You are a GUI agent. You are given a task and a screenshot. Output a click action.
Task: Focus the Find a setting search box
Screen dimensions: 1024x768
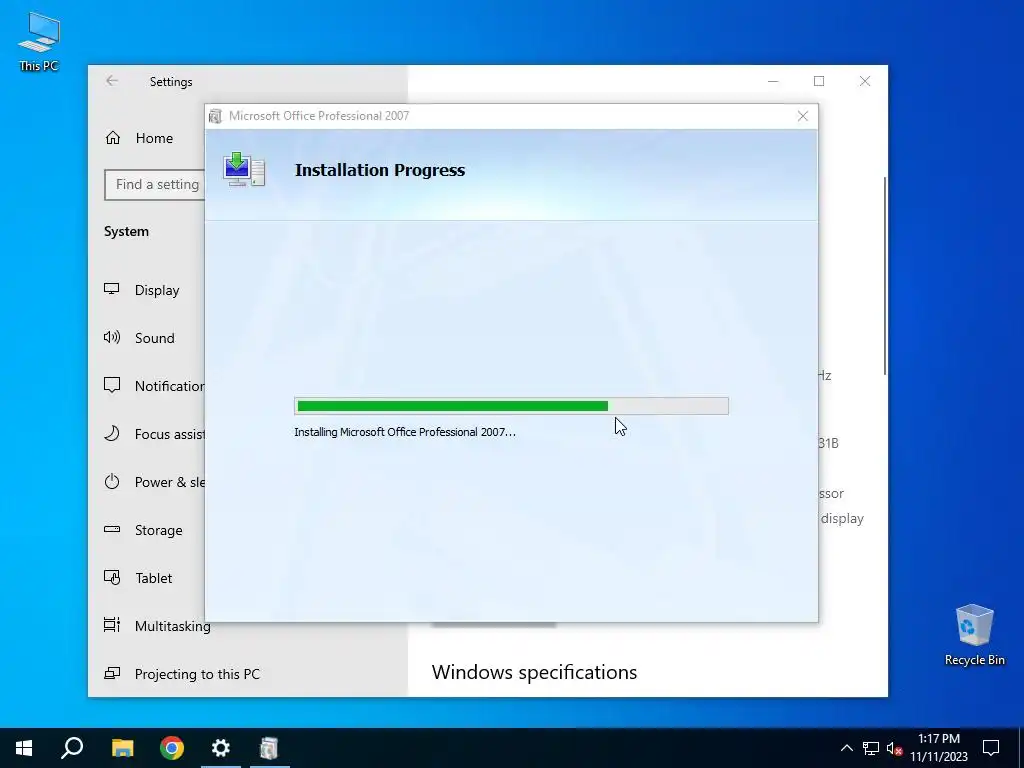tap(155, 184)
